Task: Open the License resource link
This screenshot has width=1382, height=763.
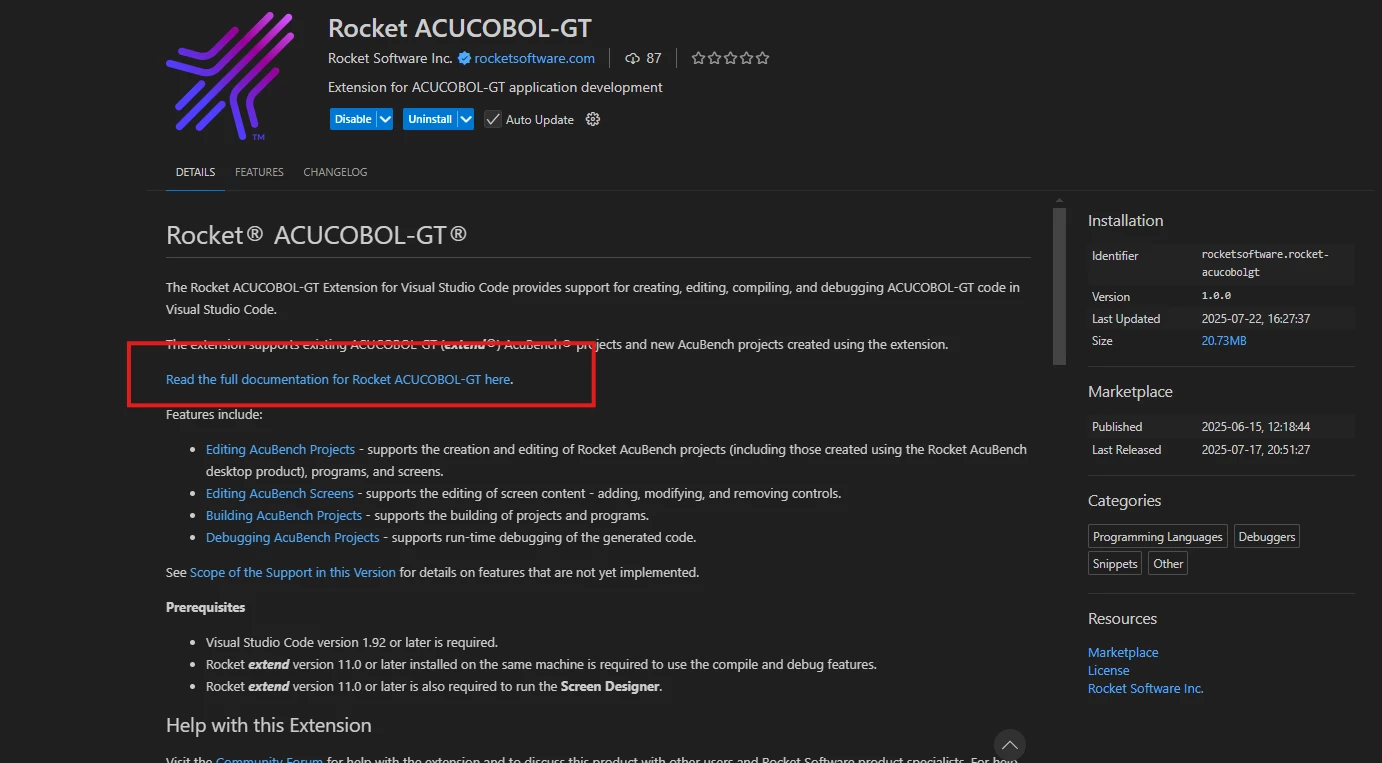Action: point(1108,670)
